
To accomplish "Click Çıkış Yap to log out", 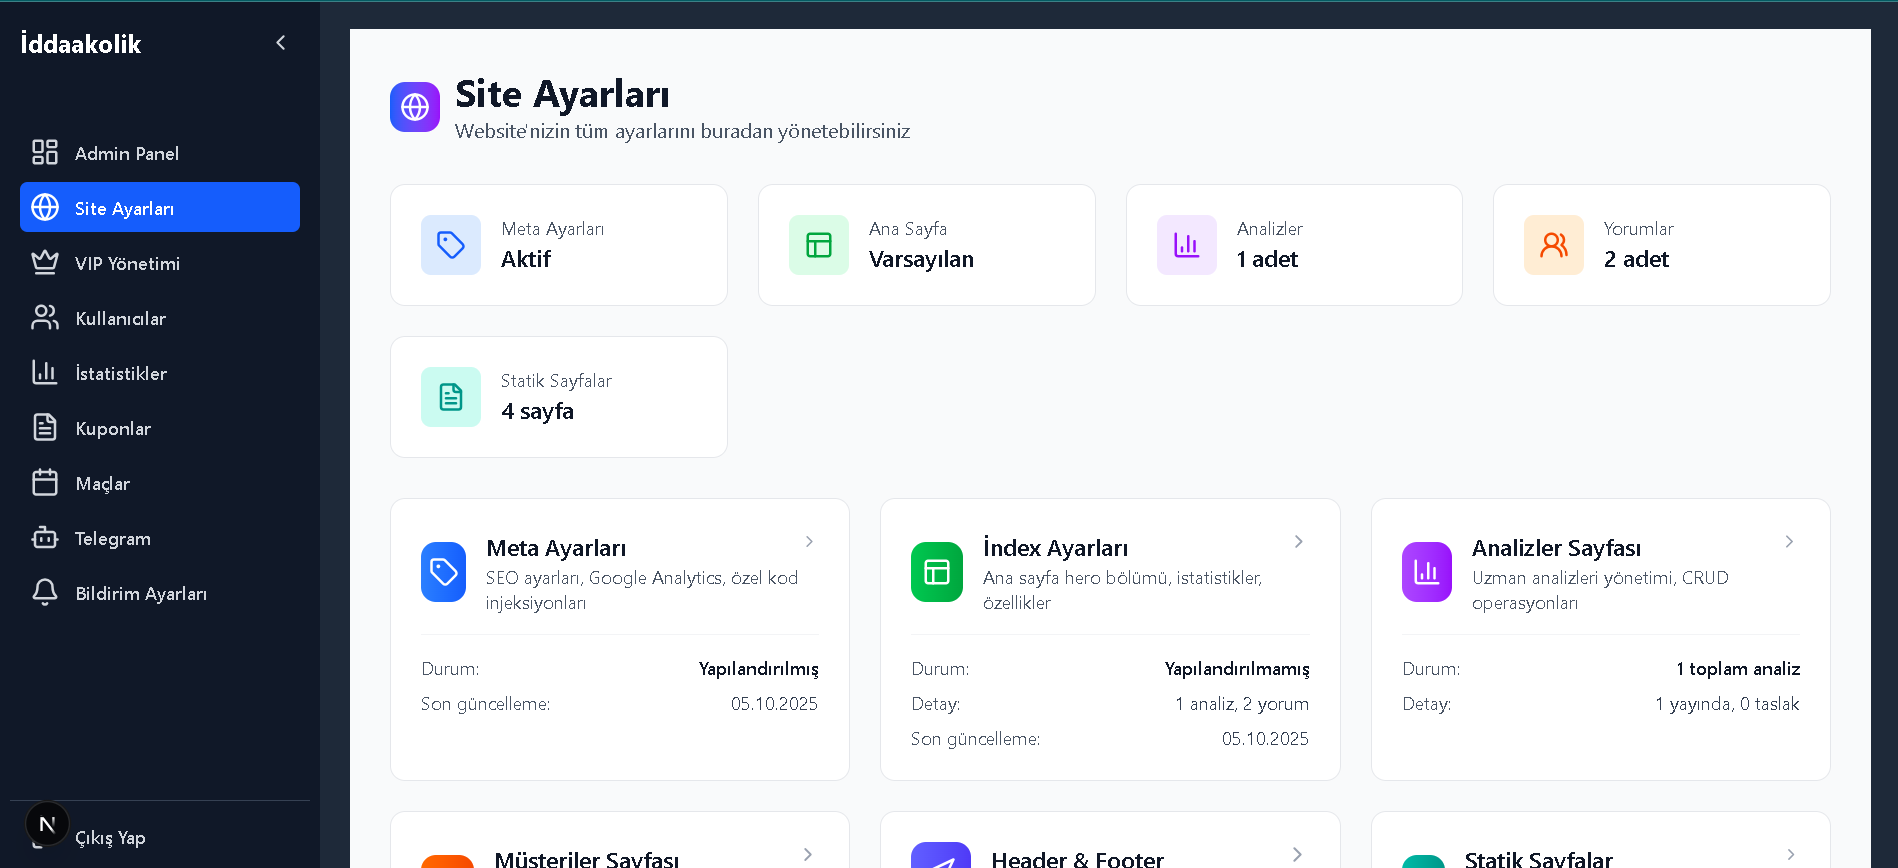I will point(110,837).
